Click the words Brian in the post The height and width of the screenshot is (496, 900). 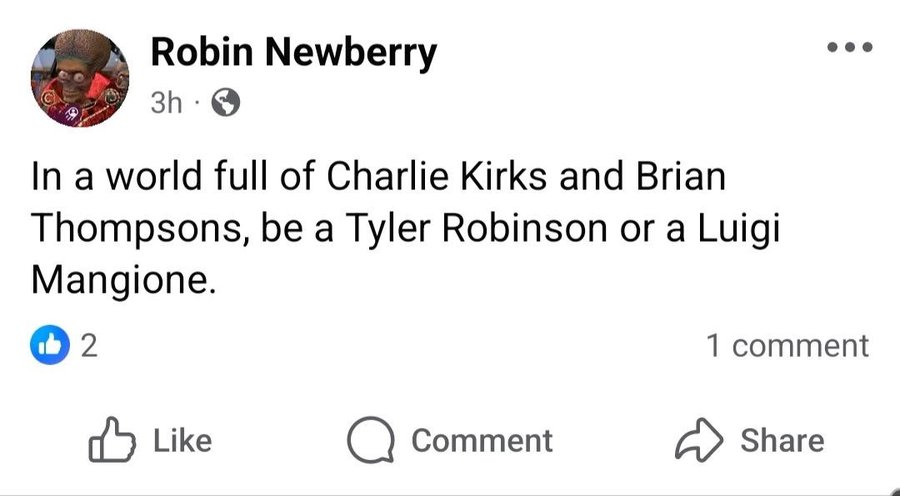tap(681, 176)
